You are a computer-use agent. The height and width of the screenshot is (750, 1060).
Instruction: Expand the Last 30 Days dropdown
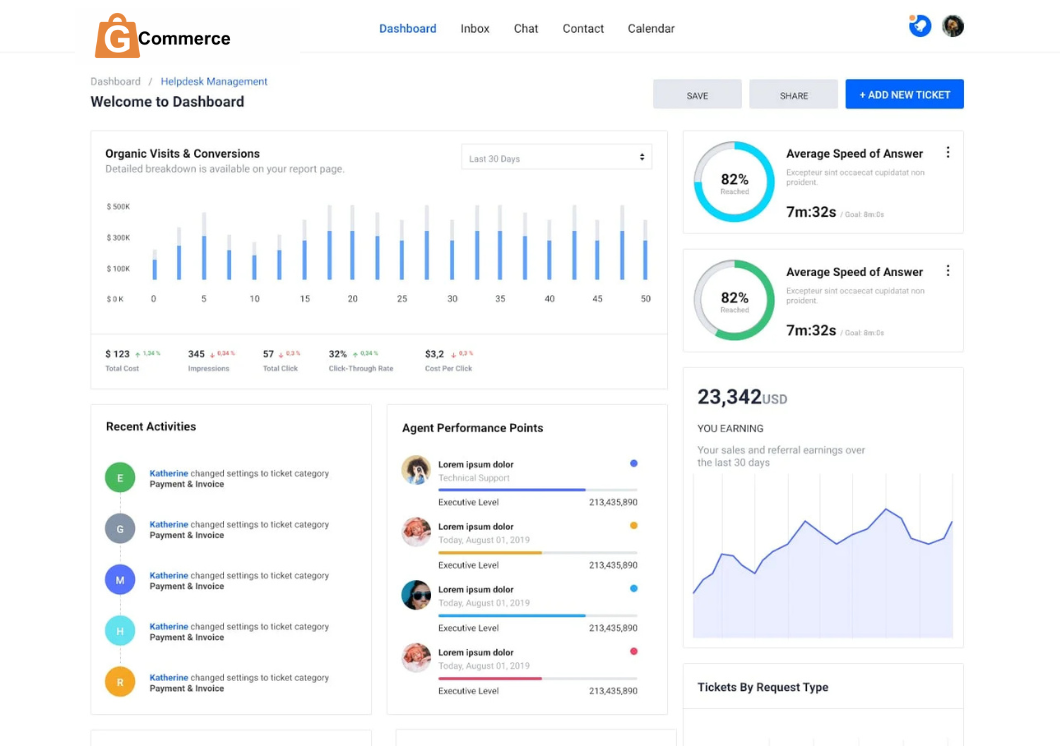tap(556, 158)
